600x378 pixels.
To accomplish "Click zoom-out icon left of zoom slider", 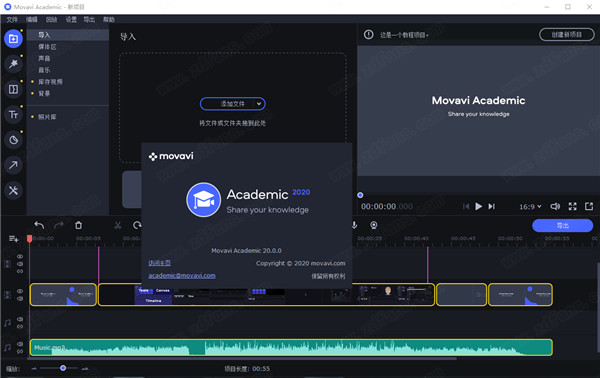I will pyautogui.click(x=34, y=368).
